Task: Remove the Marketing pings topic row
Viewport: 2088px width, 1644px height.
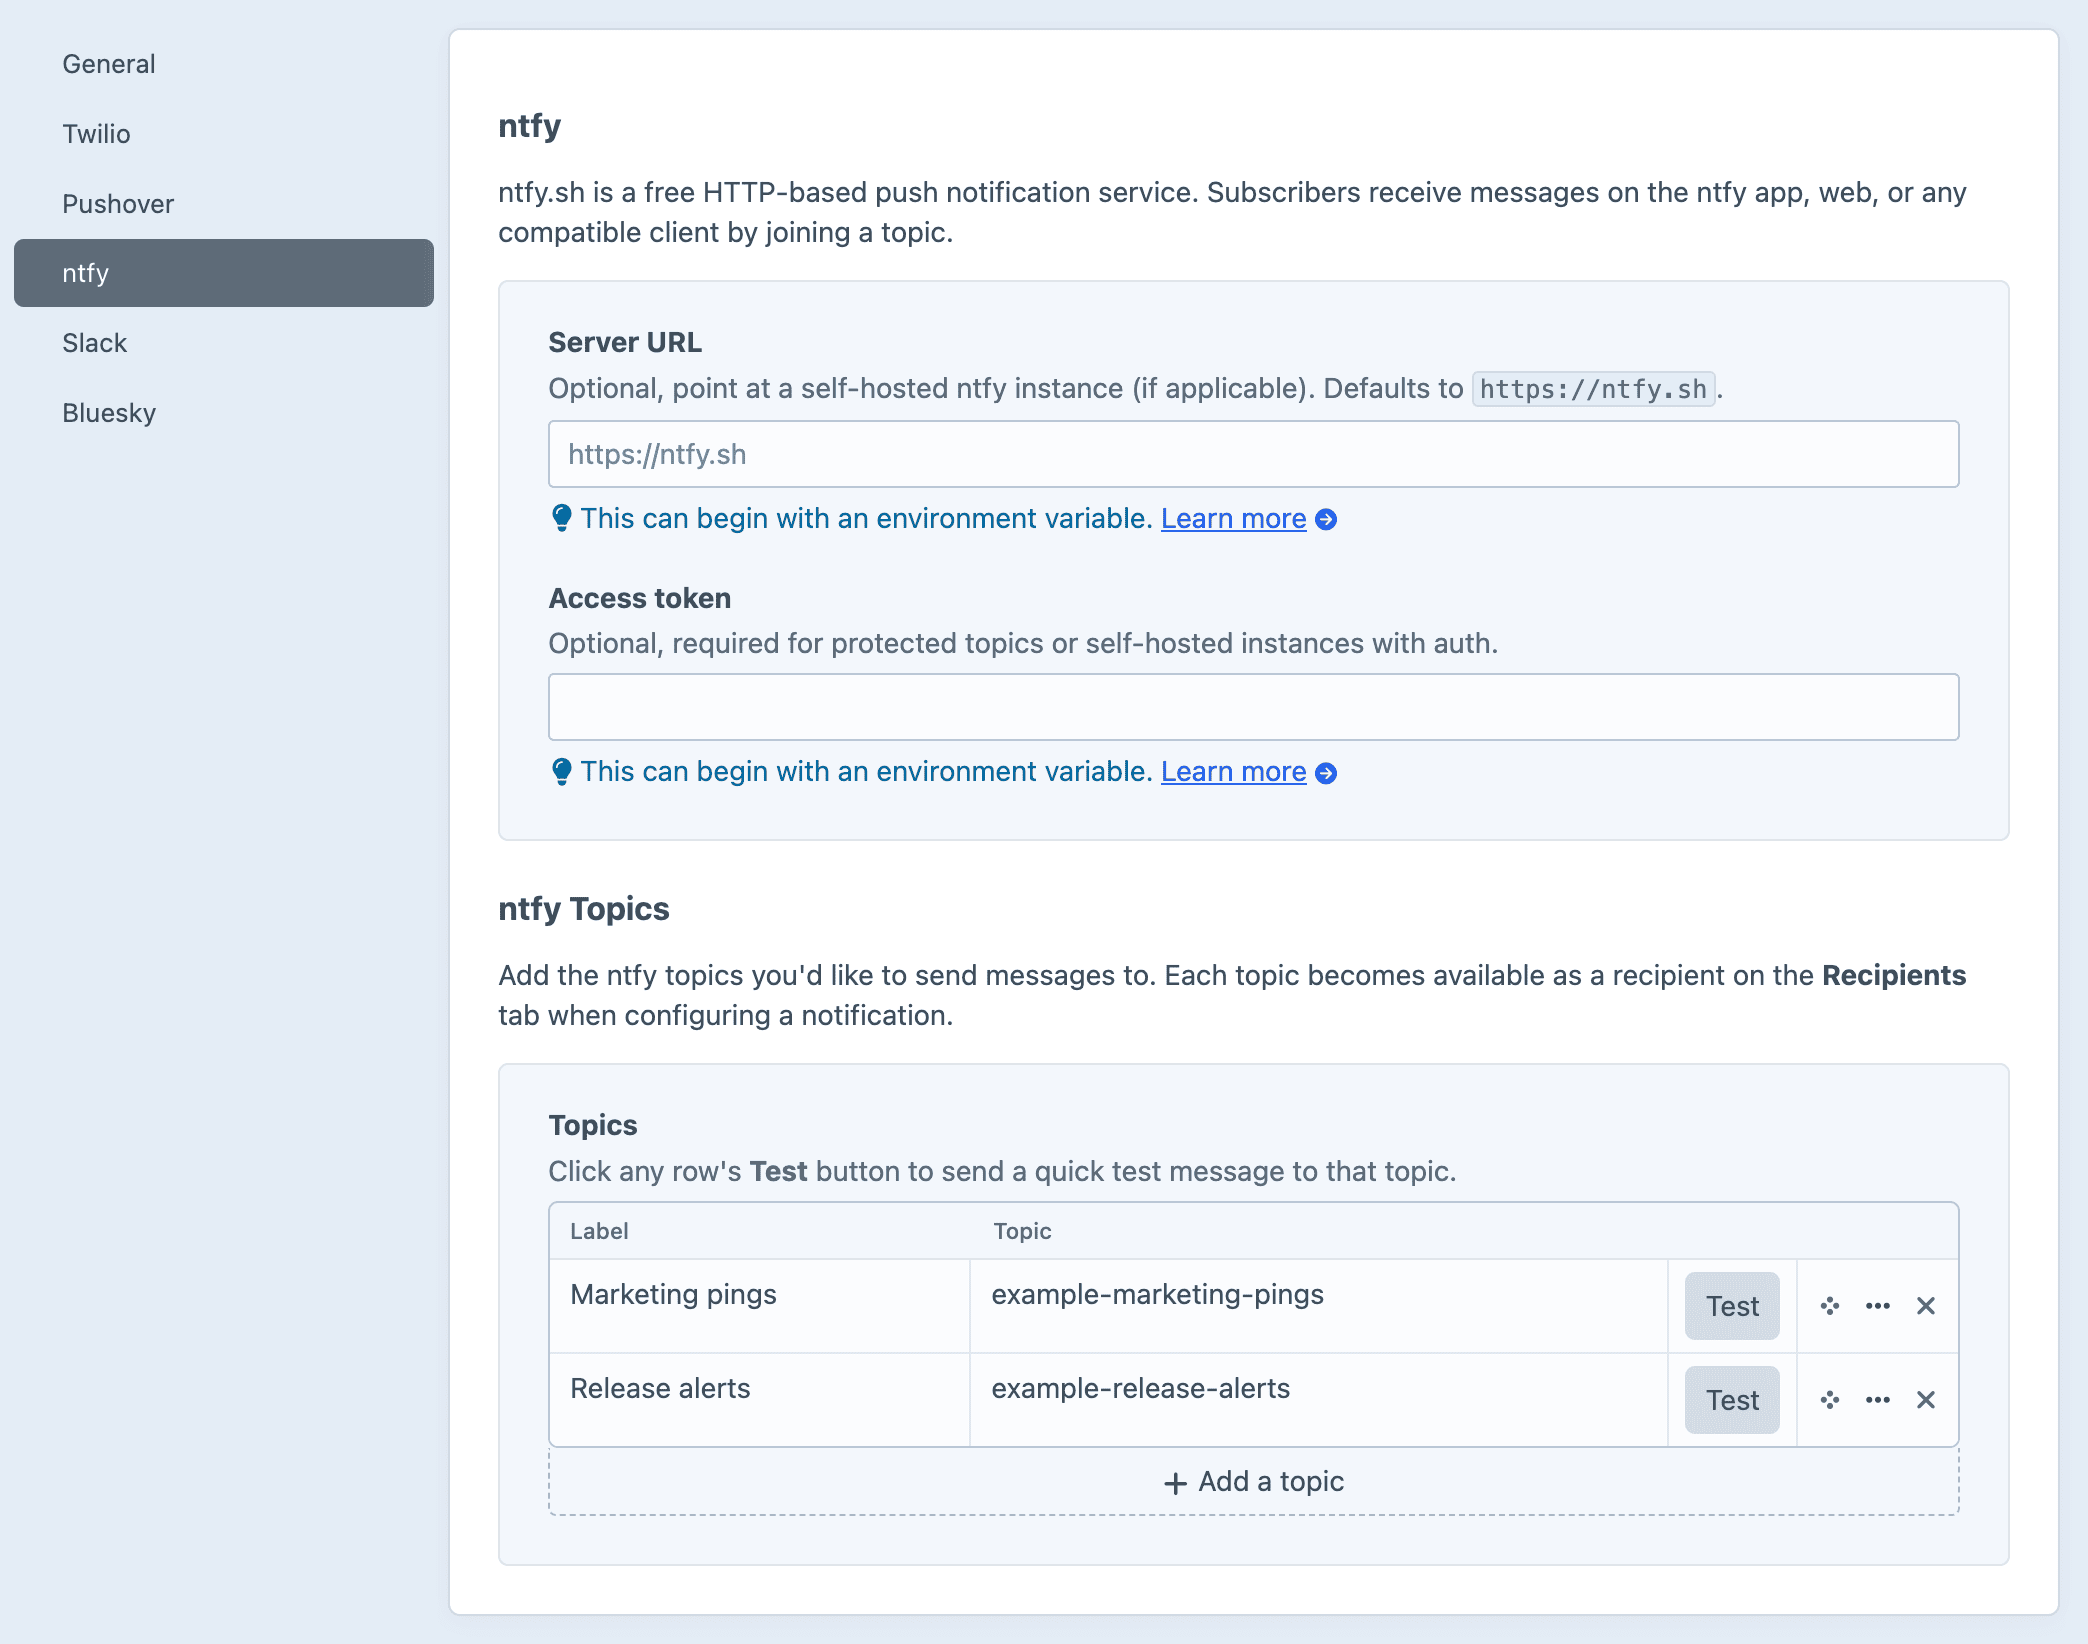Action: (1926, 1306)
